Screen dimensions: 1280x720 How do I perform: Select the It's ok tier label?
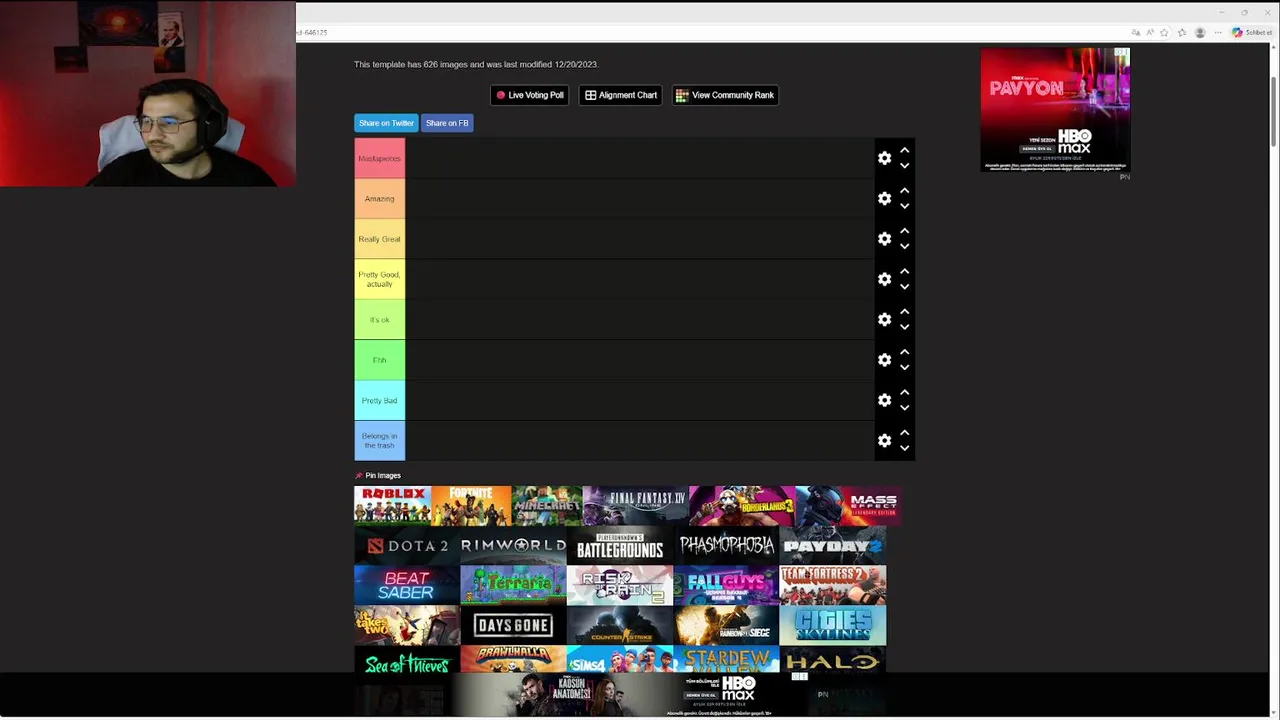point(379,320)
